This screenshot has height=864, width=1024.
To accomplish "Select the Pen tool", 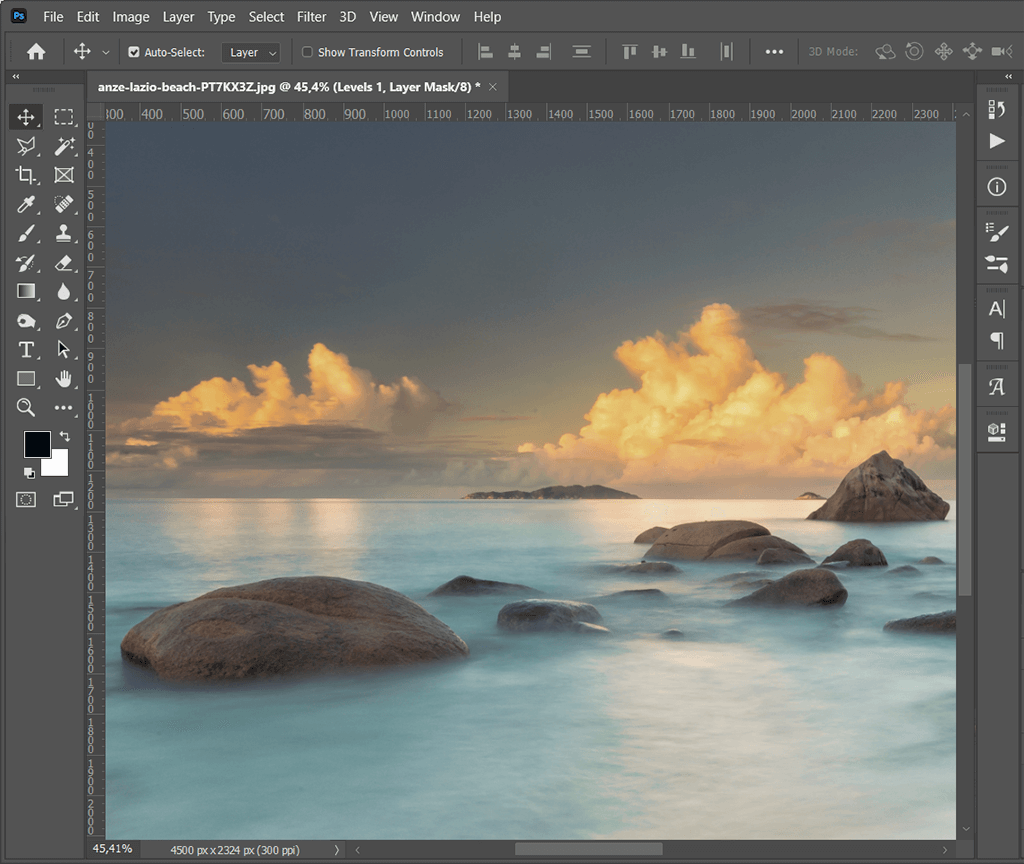I will [63, 321].
